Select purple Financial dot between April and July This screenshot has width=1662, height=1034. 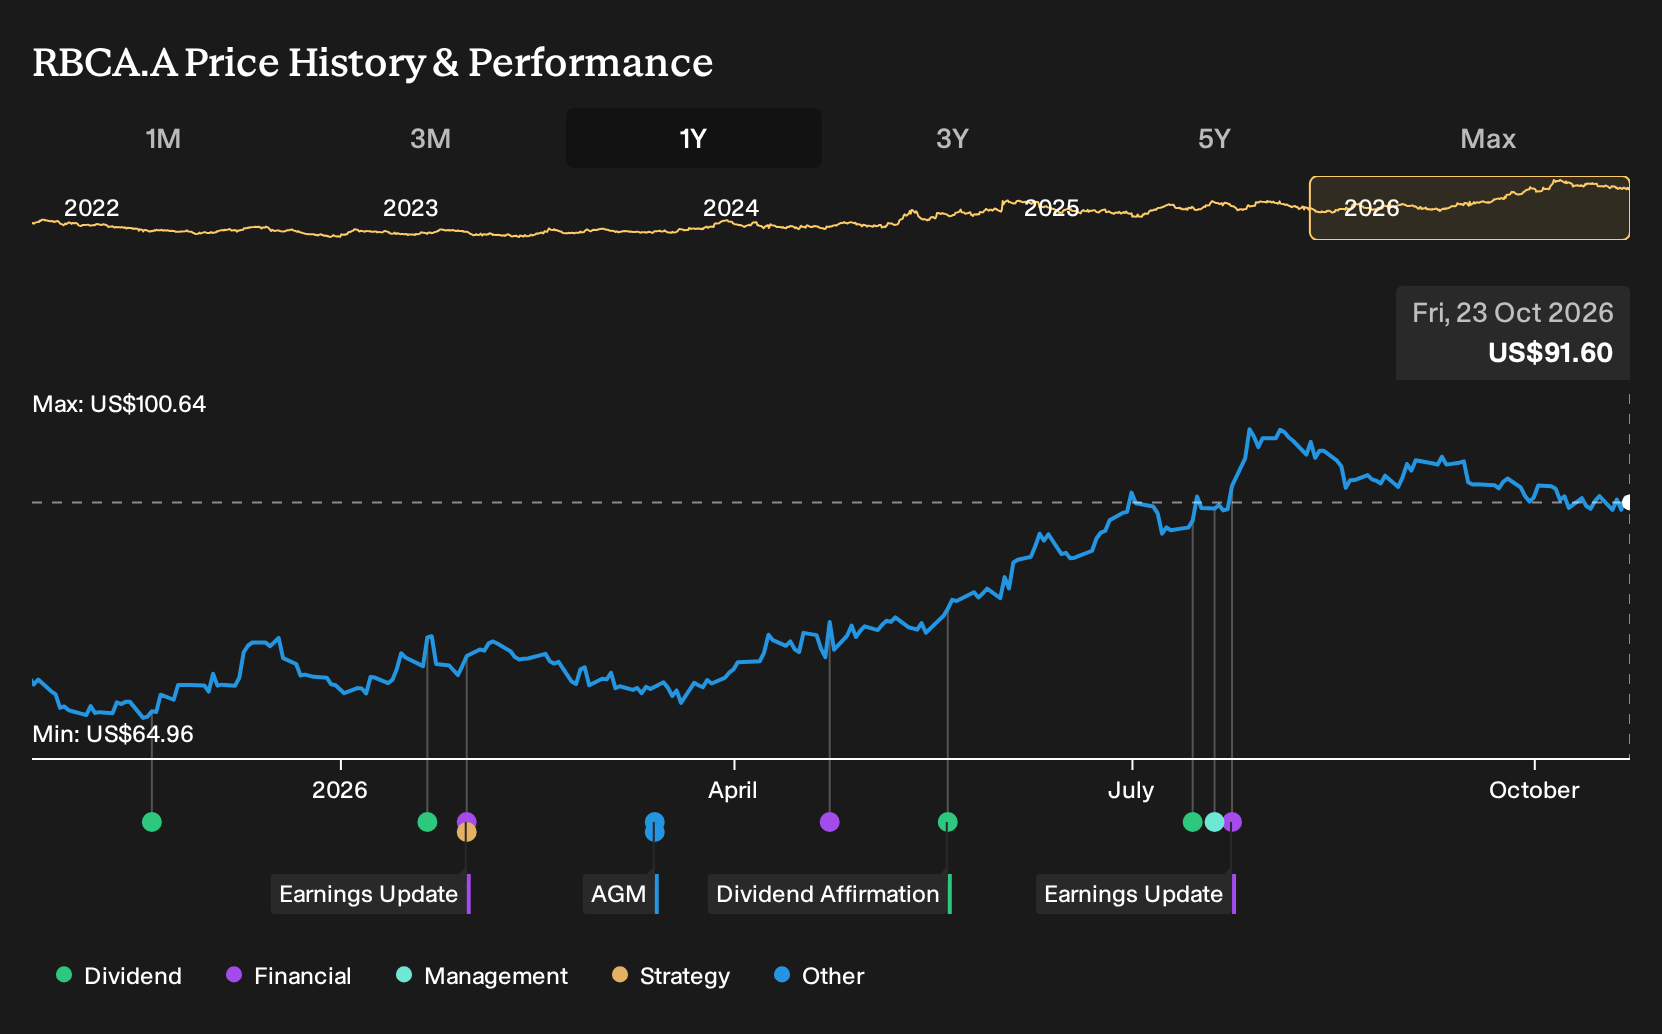(x=829, y=822)
